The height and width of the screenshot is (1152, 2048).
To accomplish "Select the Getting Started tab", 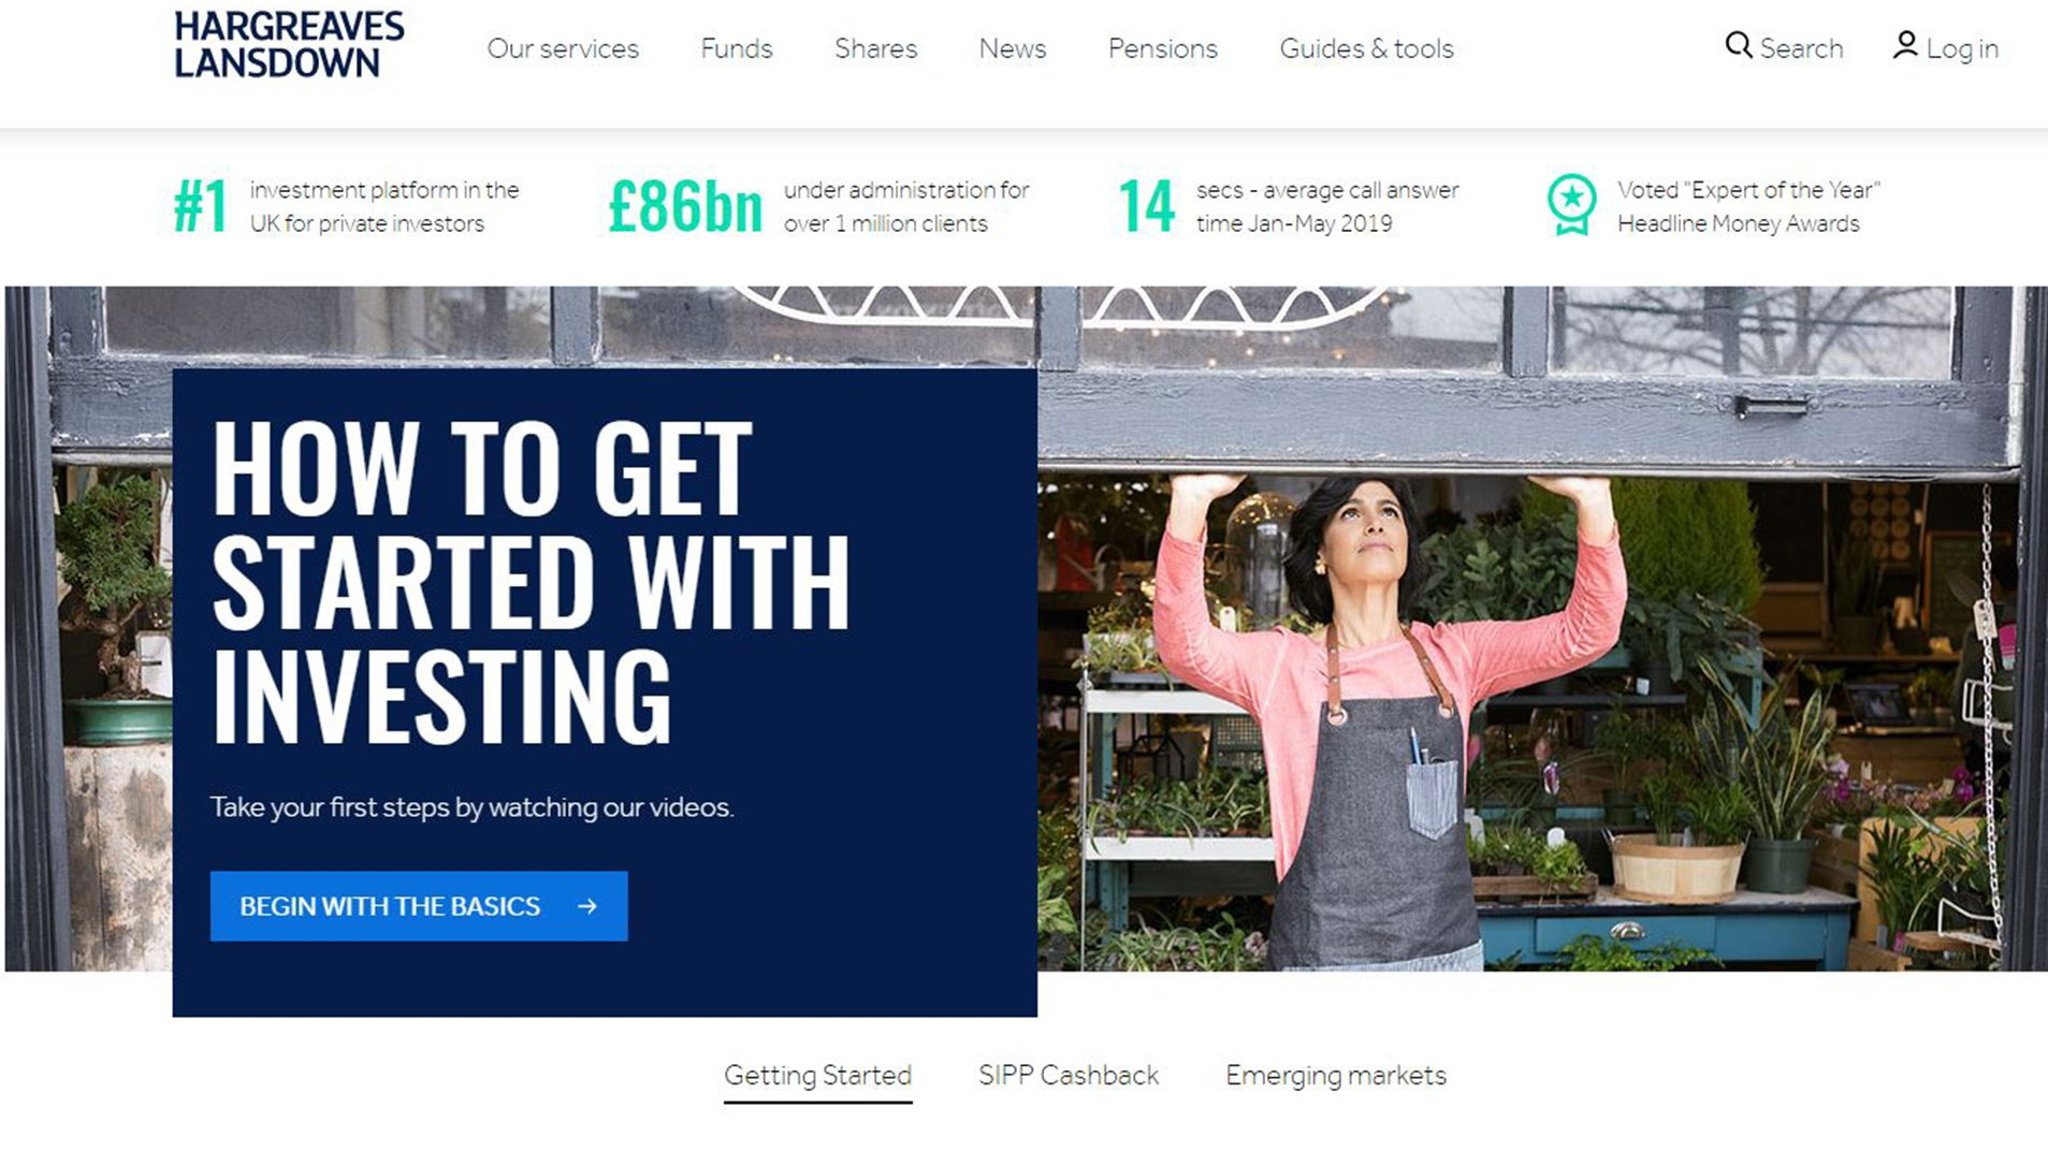I will (x=817, y=1076).
